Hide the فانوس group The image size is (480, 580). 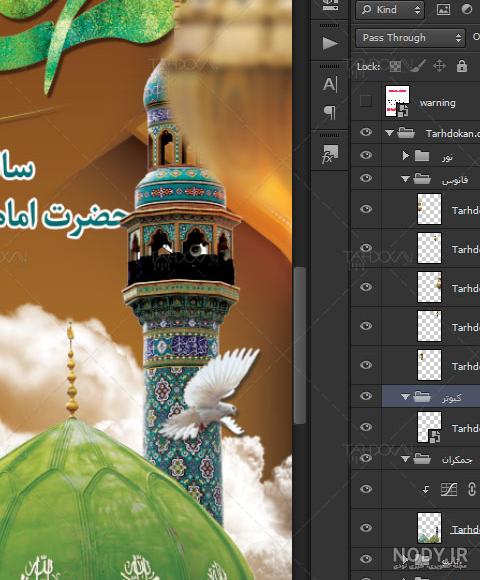click(366, 178)
